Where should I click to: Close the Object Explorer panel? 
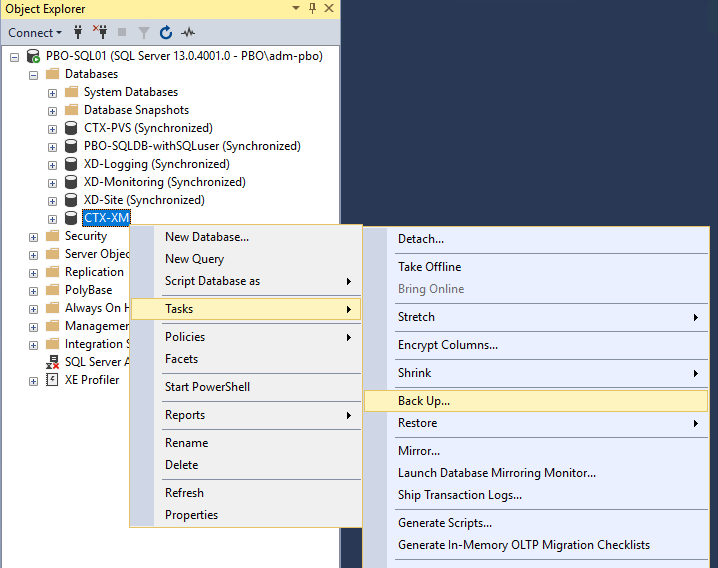click(x=329, y=8)
